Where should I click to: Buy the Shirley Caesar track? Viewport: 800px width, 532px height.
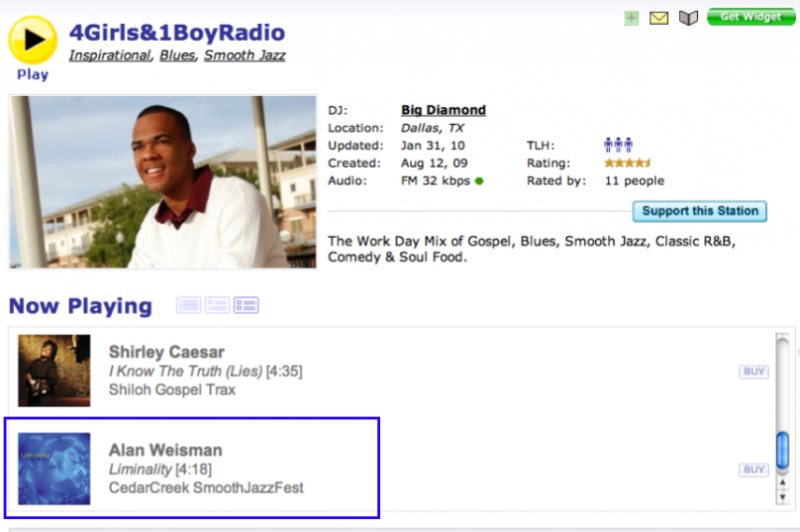[754, 371]
